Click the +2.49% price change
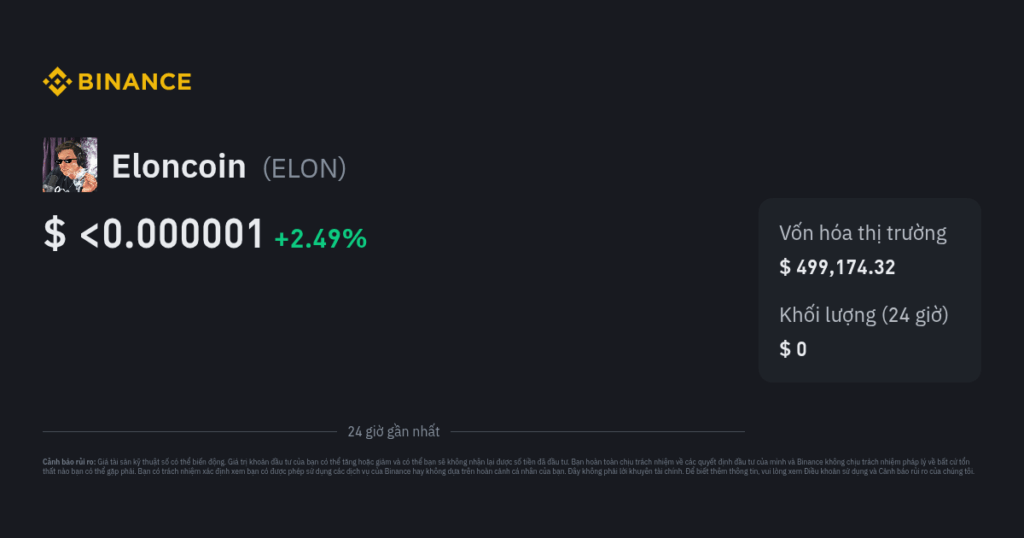Viewport: 1024px width, 538px height. click(320, 238)
